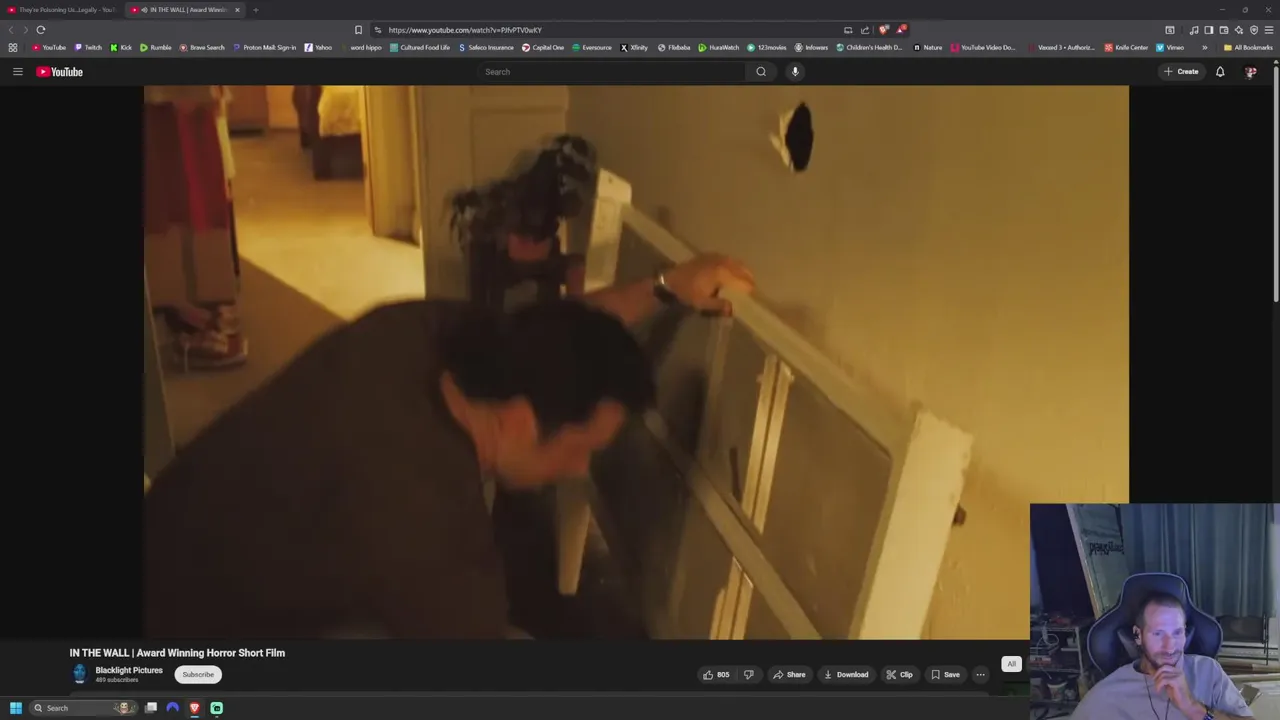Open Task View on taskbar
This screenshot has height=720, width=1280.
point(151,708)
